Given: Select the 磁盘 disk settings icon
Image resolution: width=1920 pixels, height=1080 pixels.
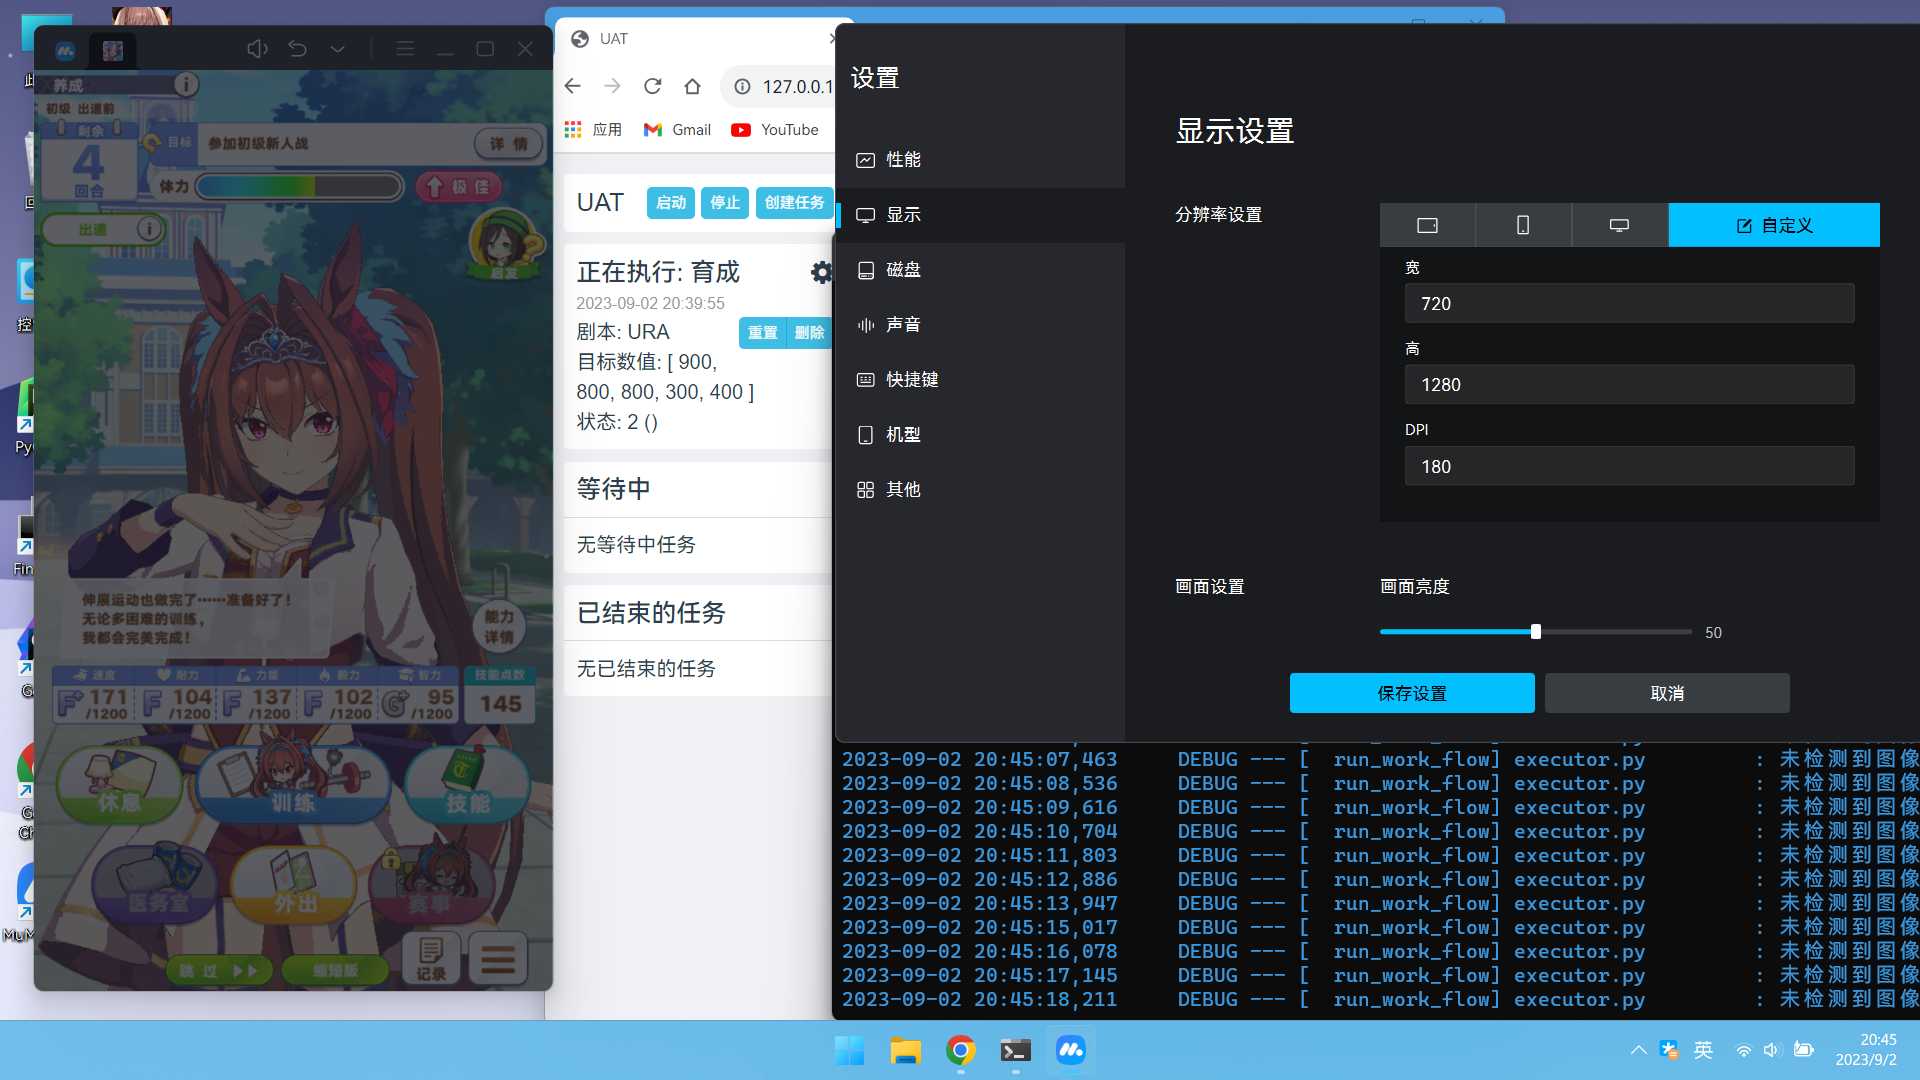Looking at the screenshot, I should 866,270.
